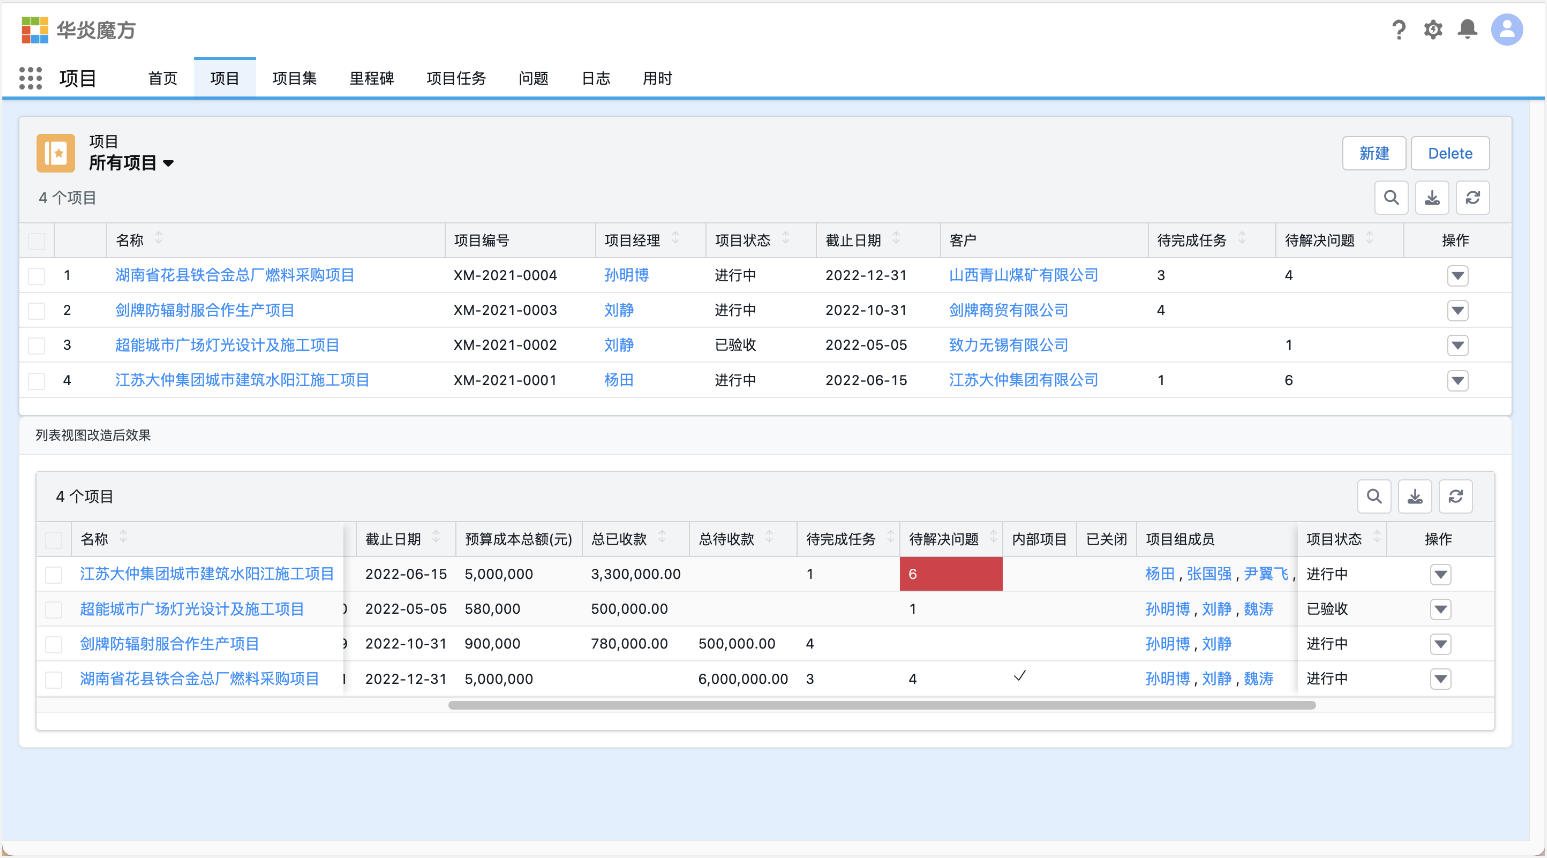Refresh the lower project table
Viewport: 1547px width, 858px height.
[1455, 496]
